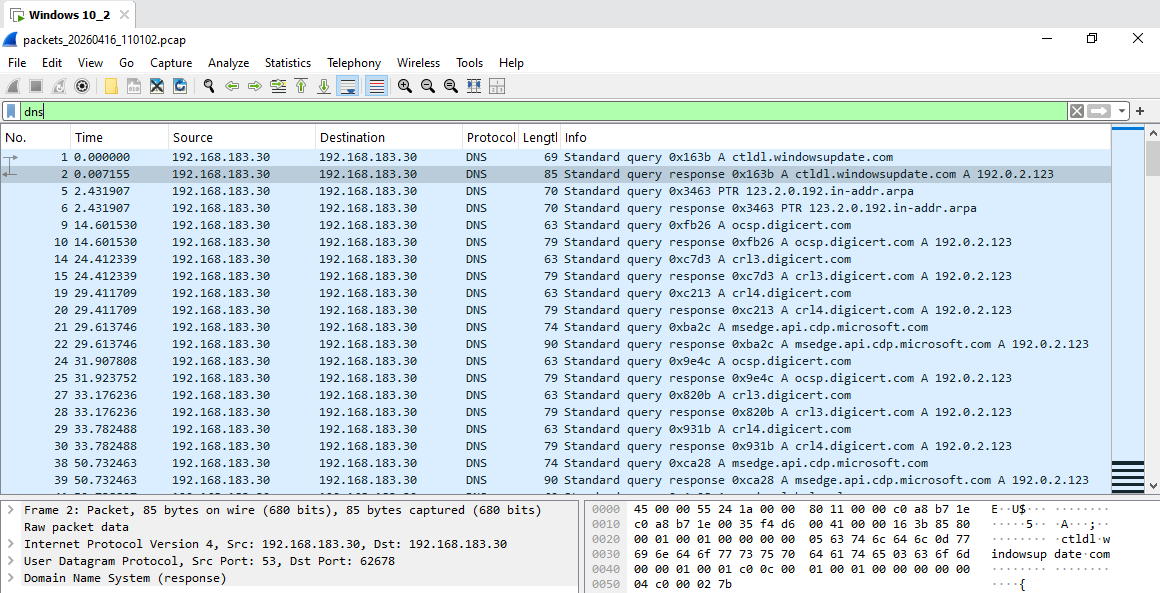The height and width of the screenshot is (593, 1160).
Task: Sort packets by the Source column
Action: point(242,138)
